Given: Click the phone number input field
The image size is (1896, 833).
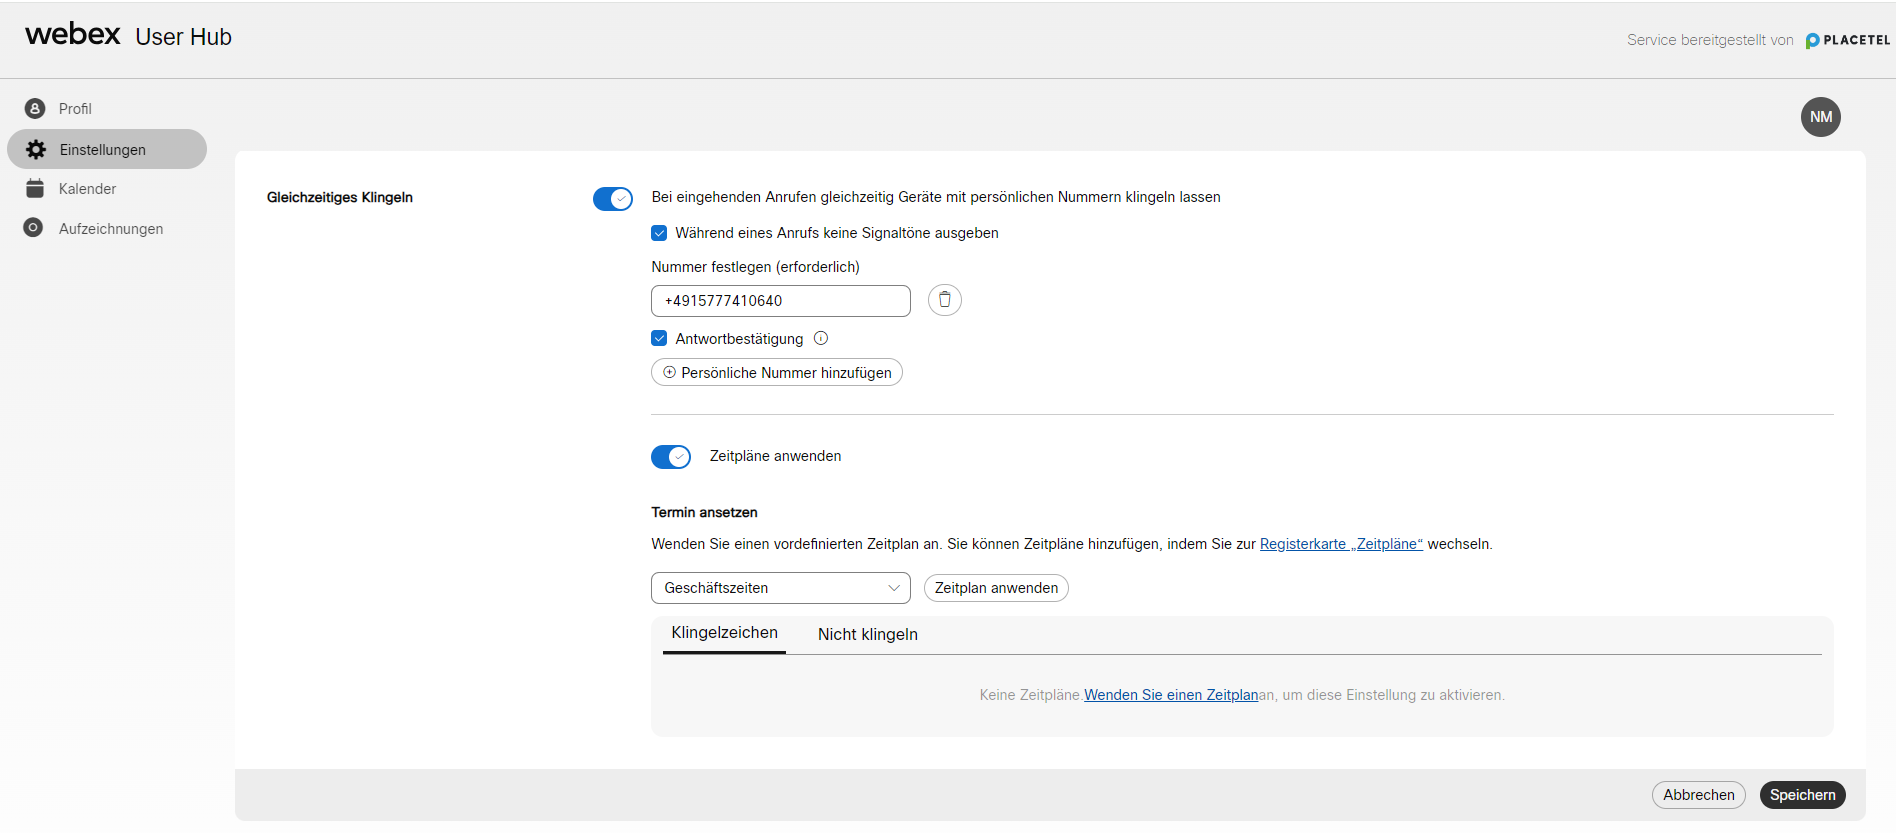Looking at the screenshot, I should (780, 301).
